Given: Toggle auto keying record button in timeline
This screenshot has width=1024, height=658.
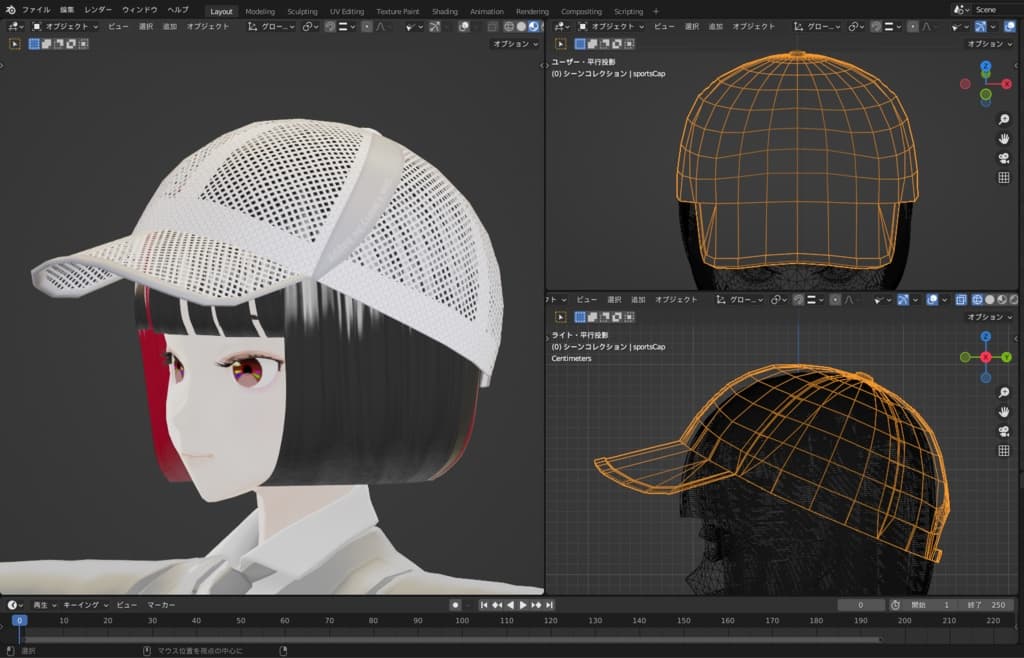Looking at the screenshot, I should click(x=455, y=605).
